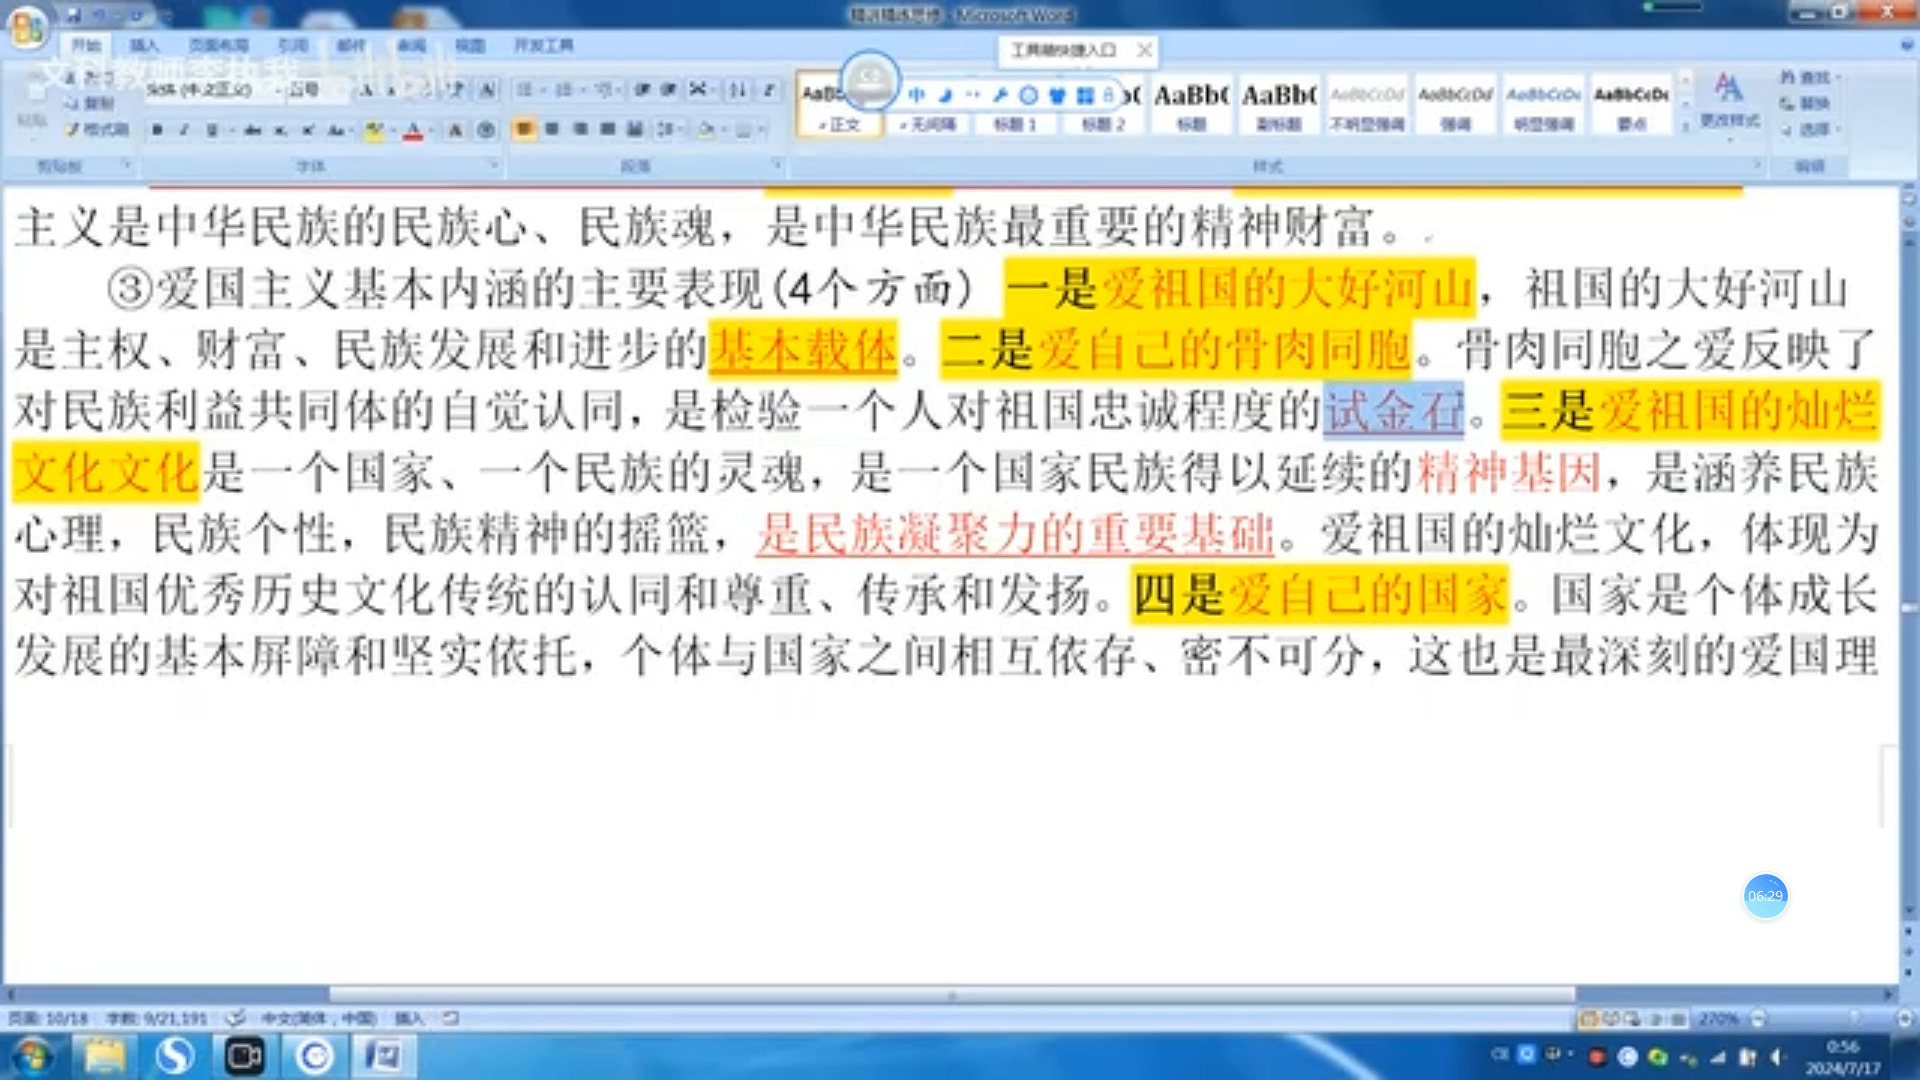This screenshot has width=1920, height=1080.
Task: Click the paragraph shading icon
Action: [707, 129]
